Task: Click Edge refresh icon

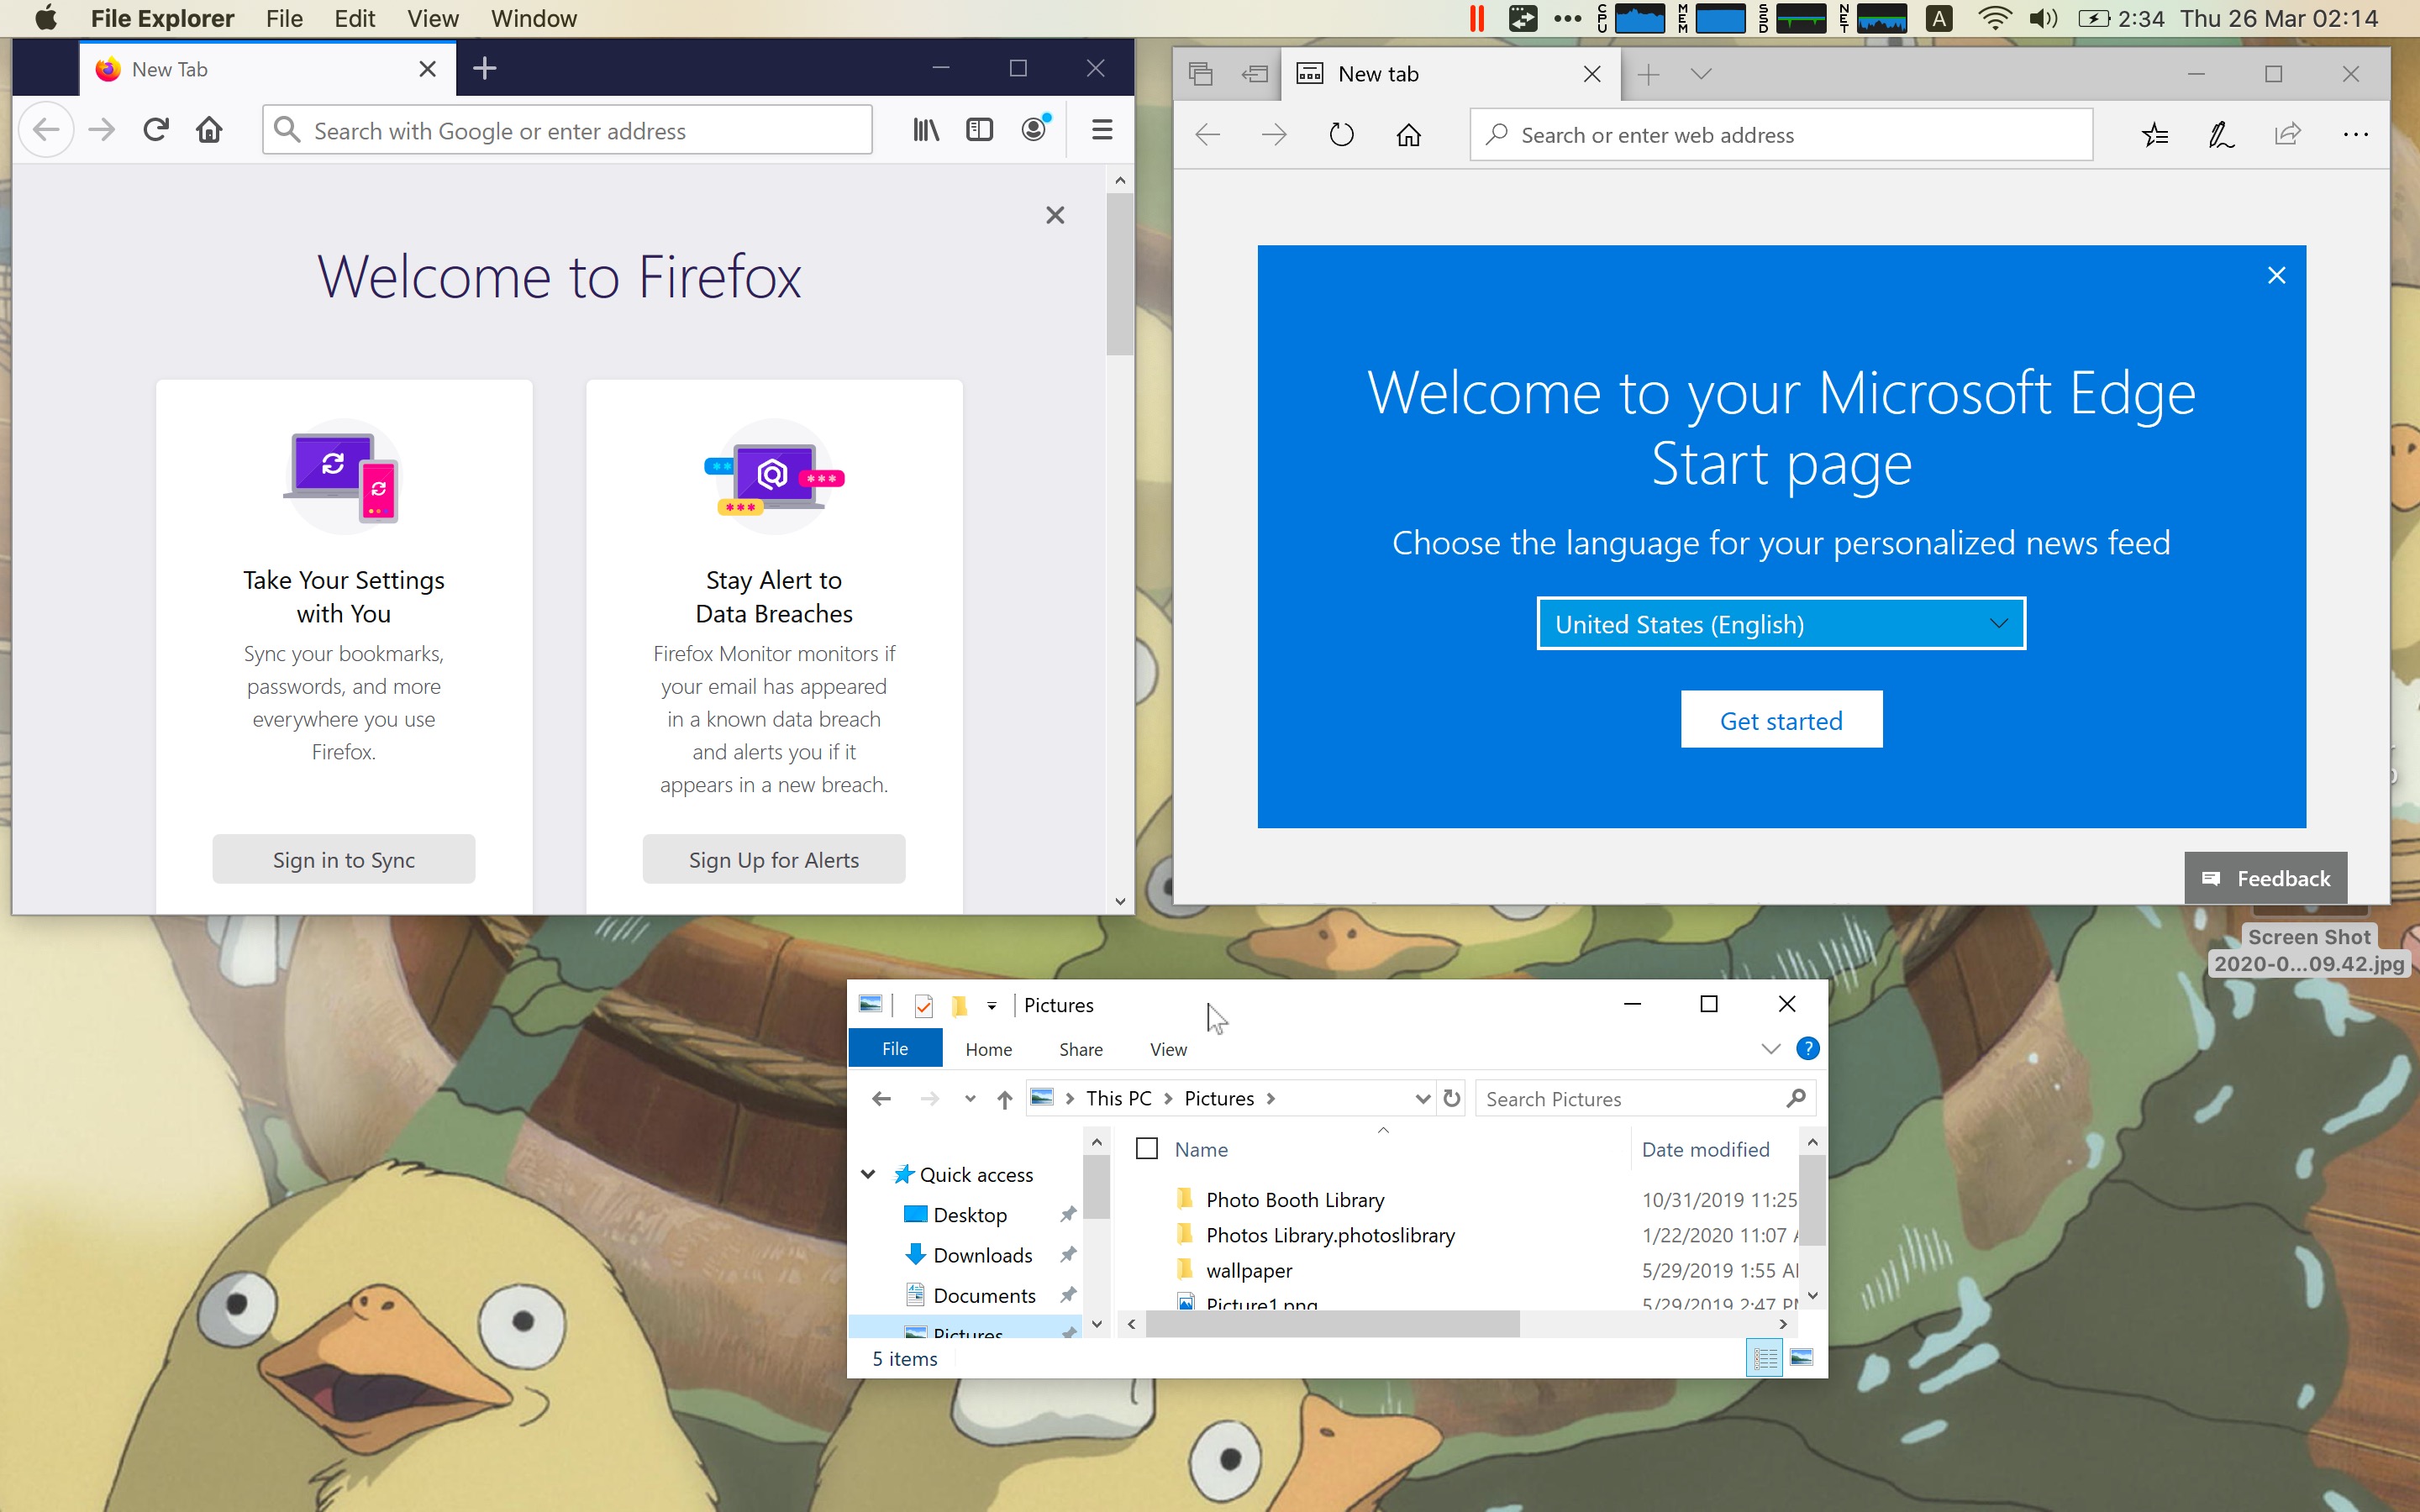Action: [1341, 135]
